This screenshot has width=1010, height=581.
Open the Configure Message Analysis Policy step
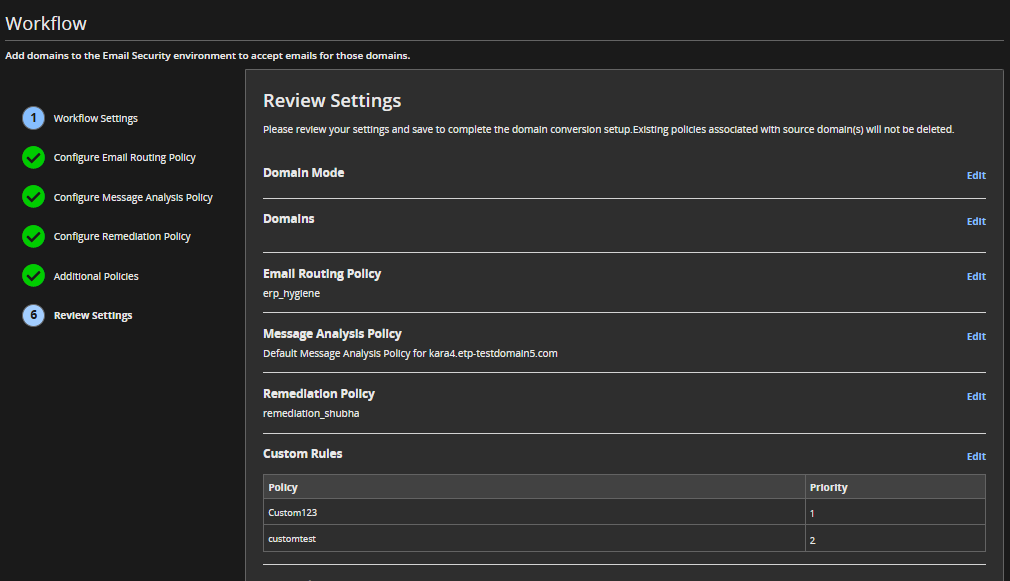pos(133,198)
